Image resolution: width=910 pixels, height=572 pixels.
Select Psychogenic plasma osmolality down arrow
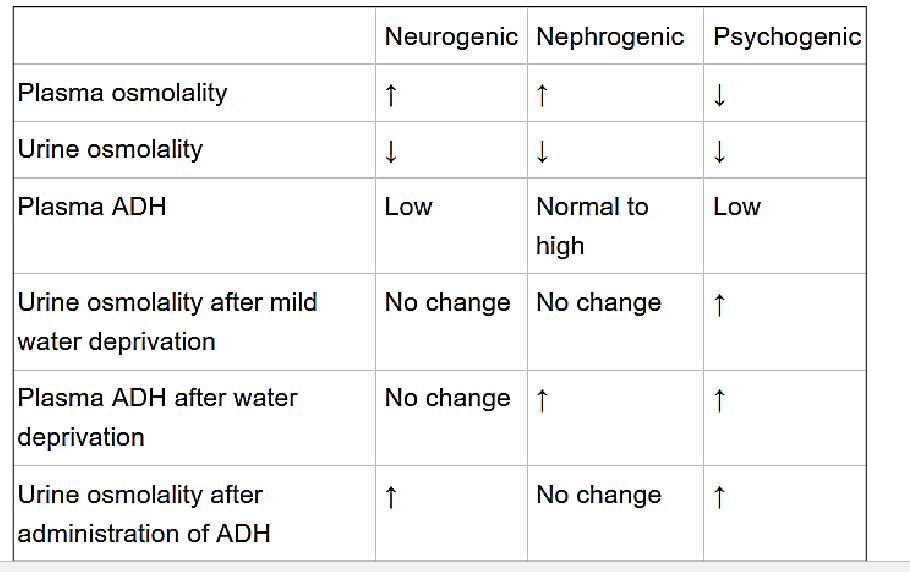(x=719, y=95)
